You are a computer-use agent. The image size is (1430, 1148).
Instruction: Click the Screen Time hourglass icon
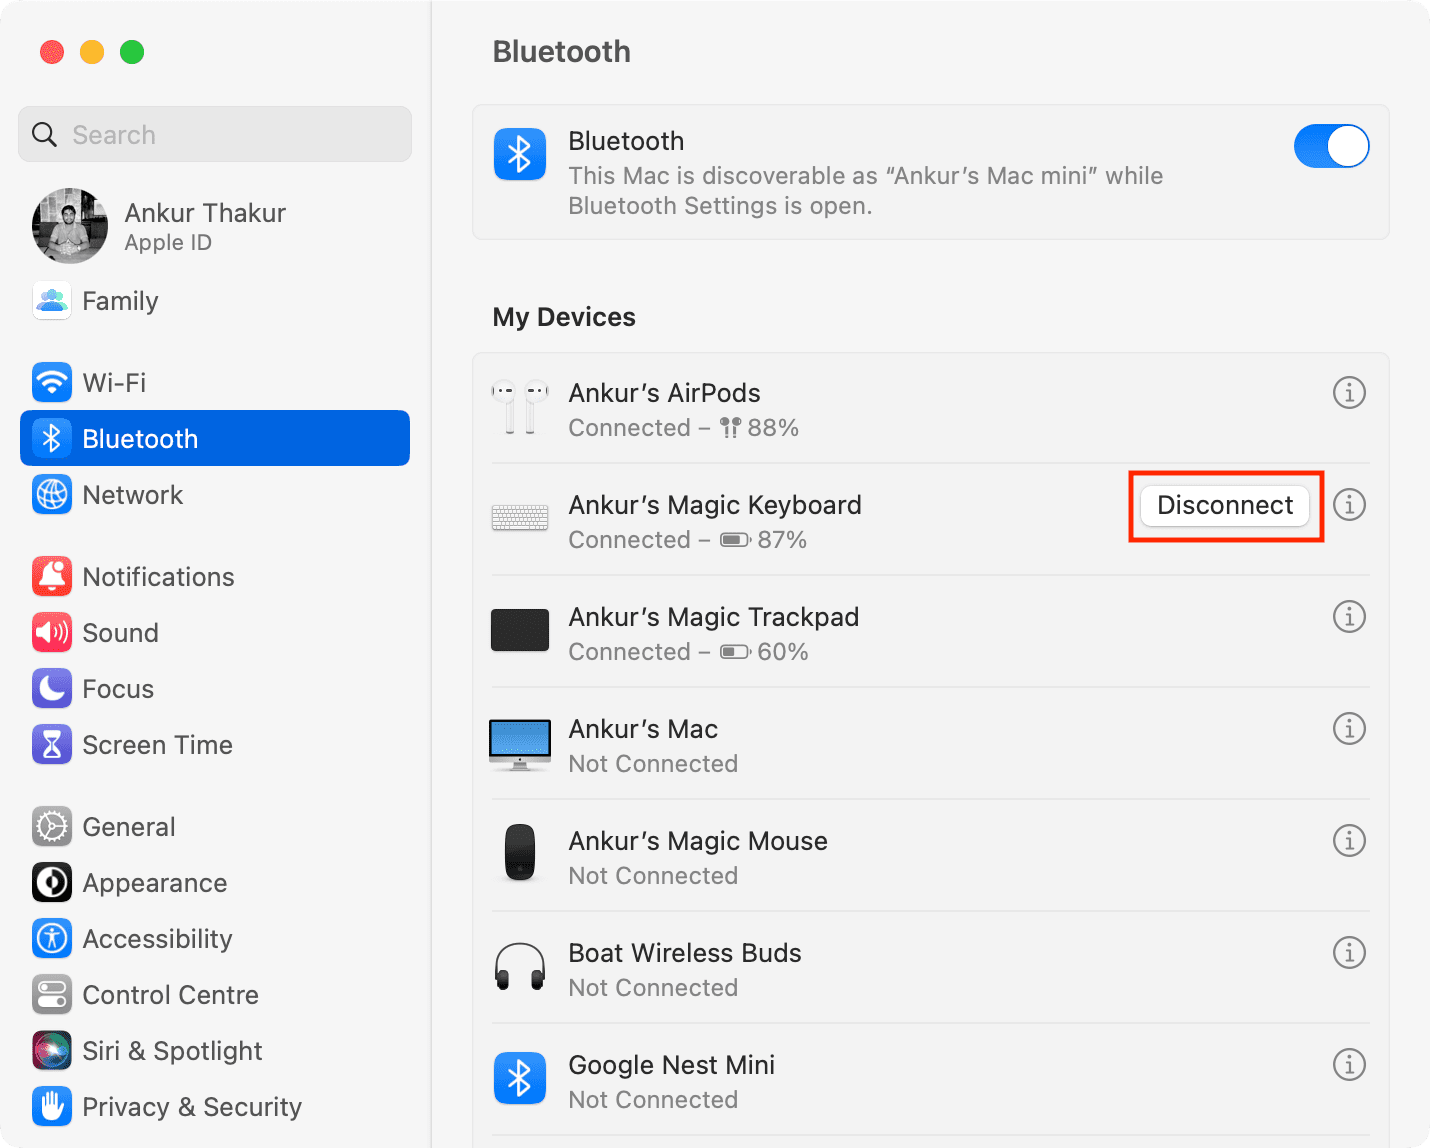(x=52, y=745)
